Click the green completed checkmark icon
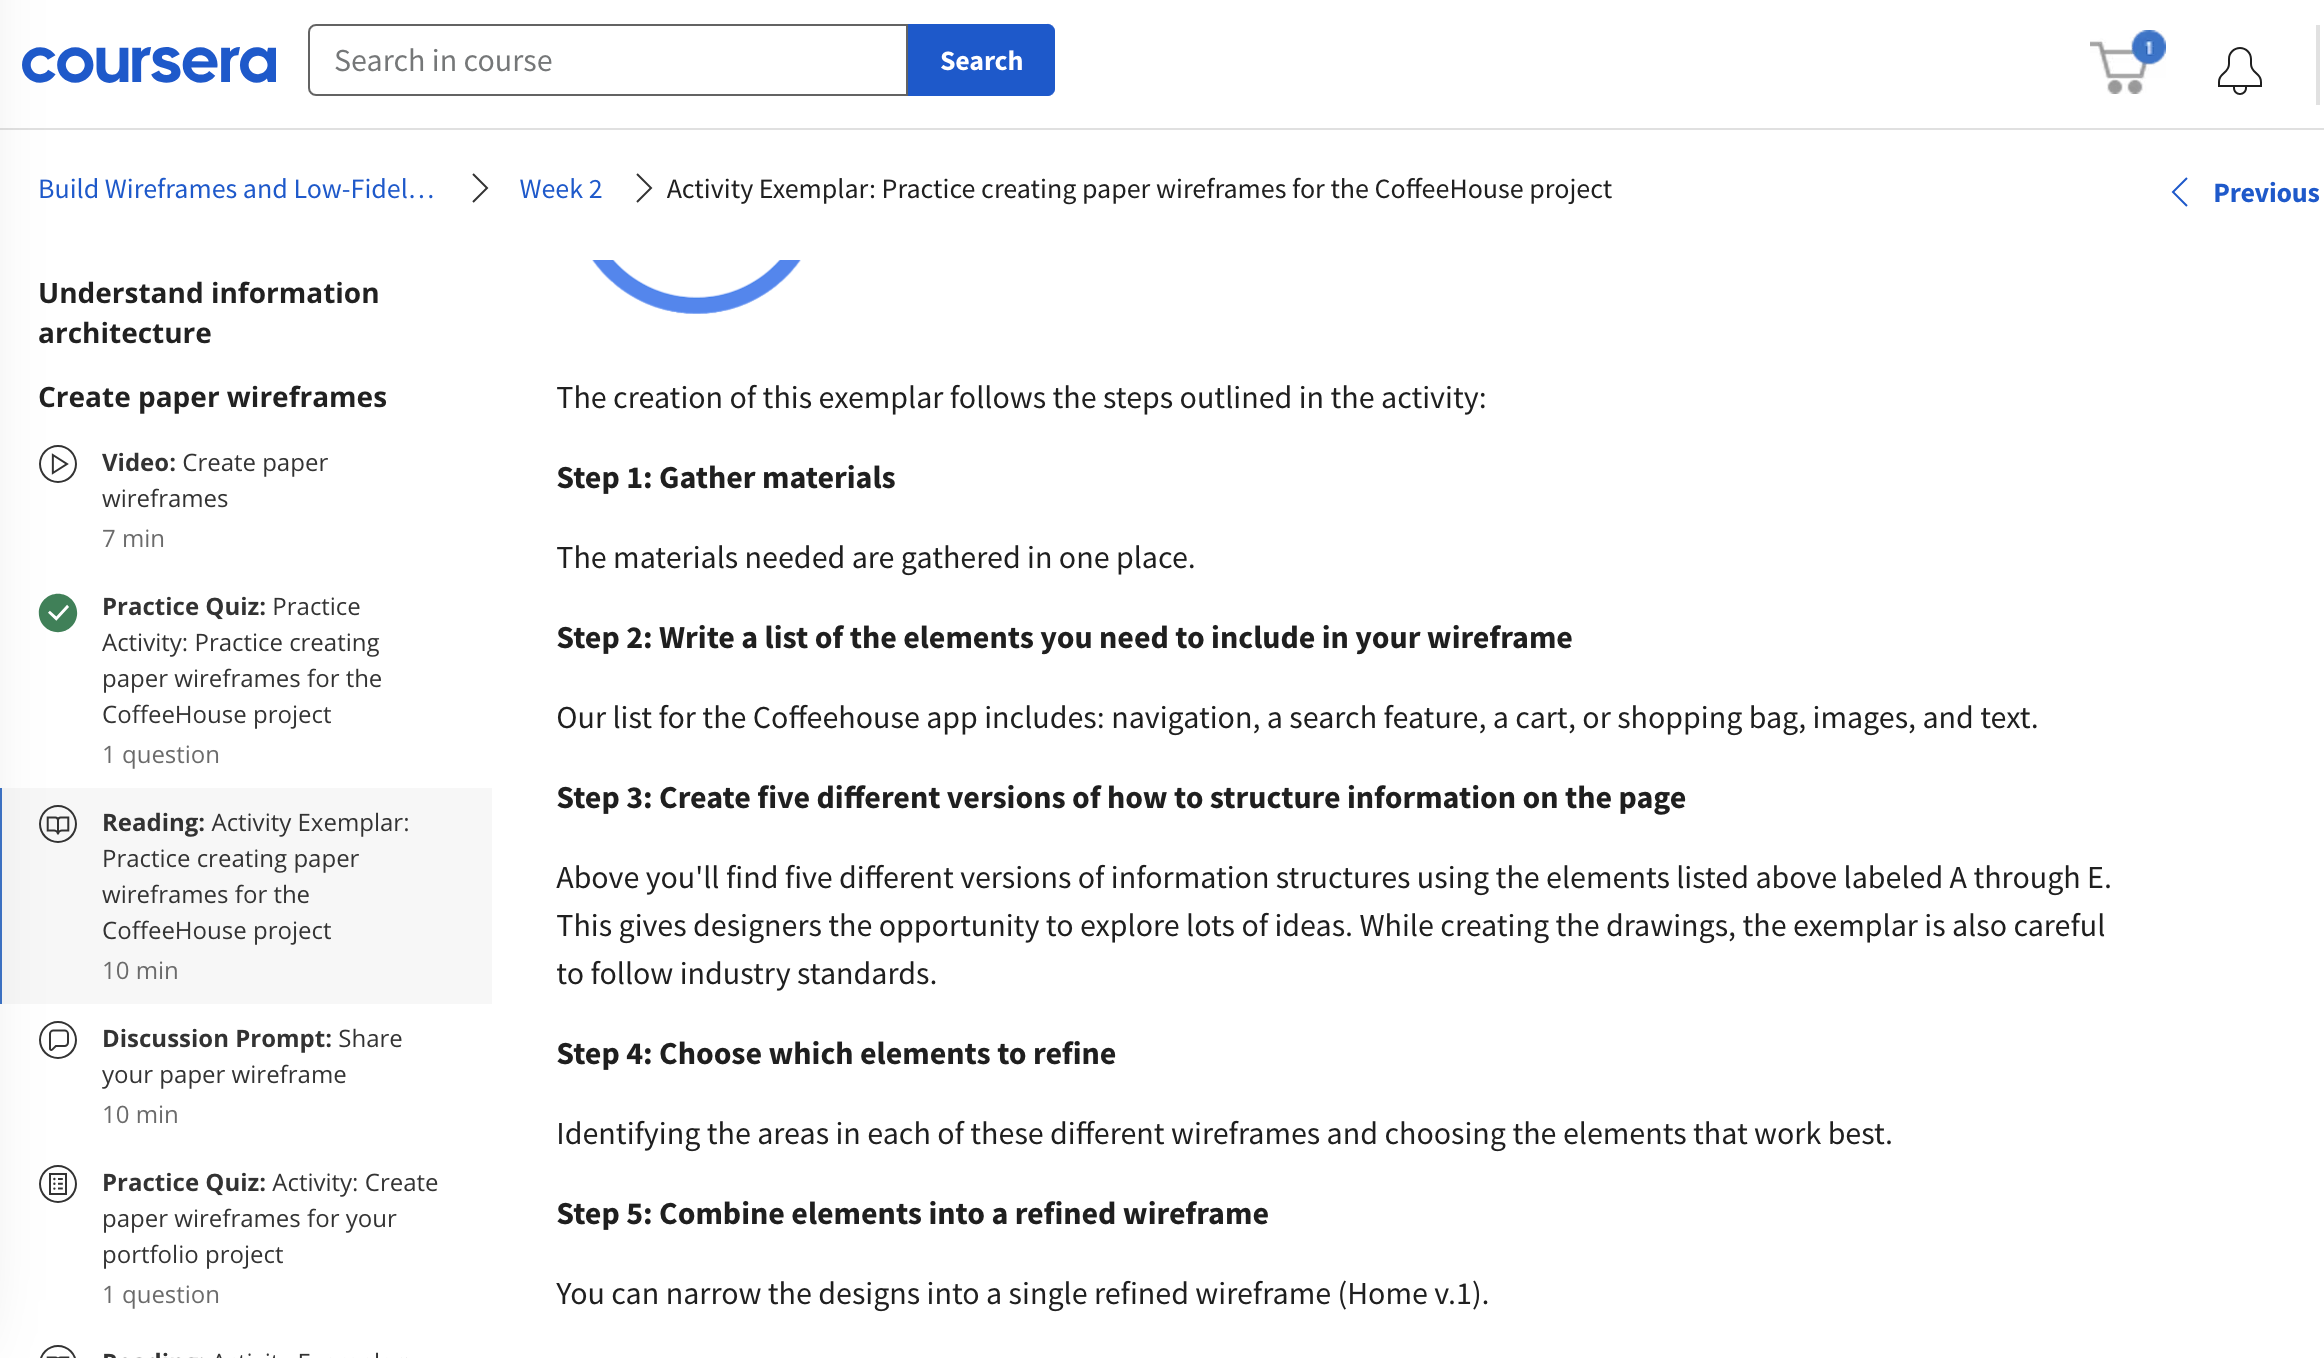This screenshot has height=1358, width=2324. pos(58,612)
